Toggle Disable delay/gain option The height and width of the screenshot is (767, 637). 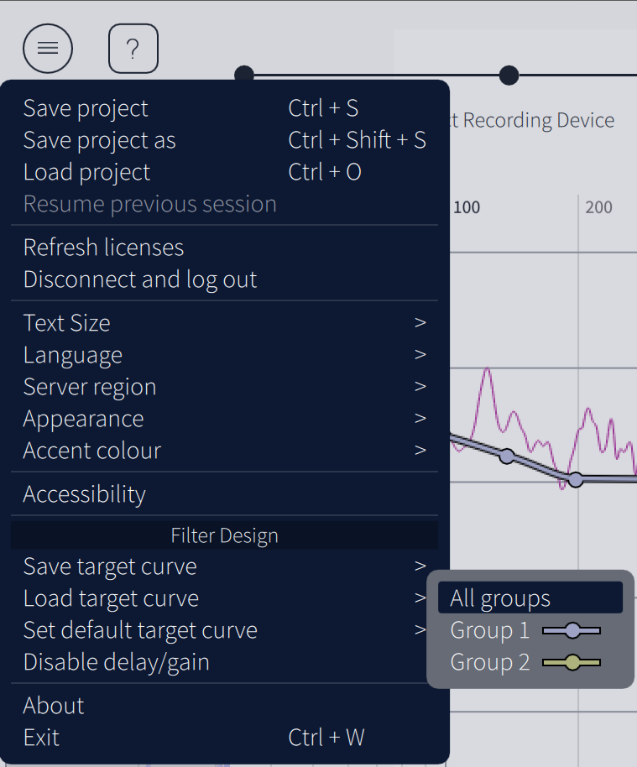pos(116,662)
